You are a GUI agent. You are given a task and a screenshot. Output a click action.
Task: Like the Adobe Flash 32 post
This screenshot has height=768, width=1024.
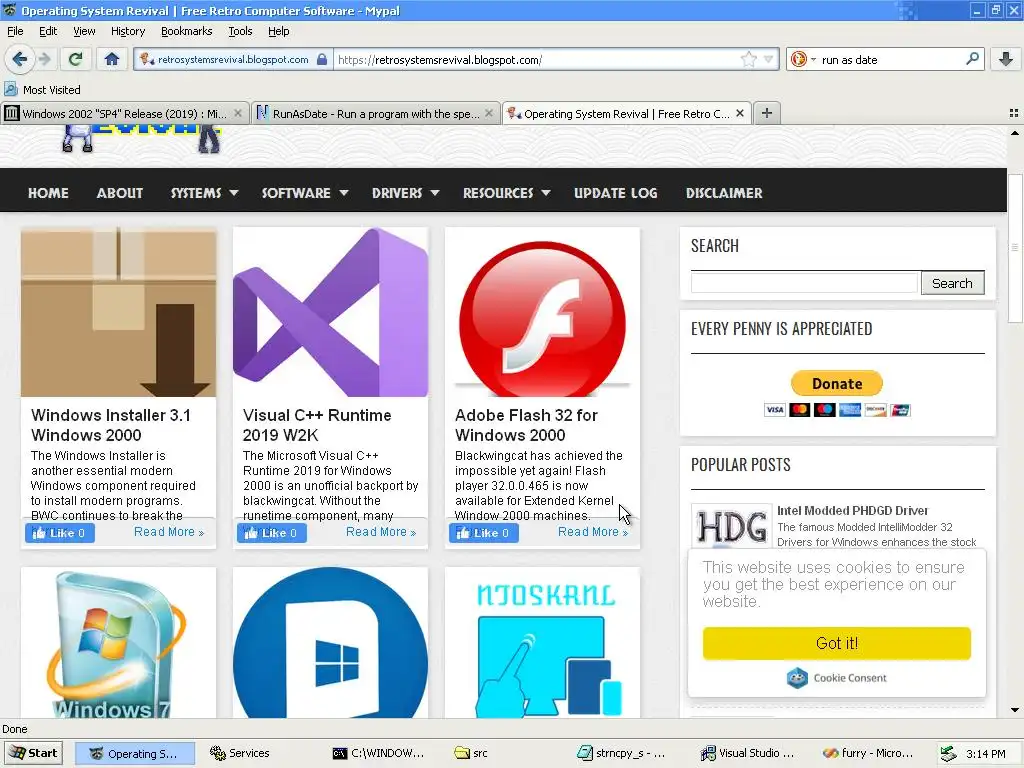coord(483,533)
